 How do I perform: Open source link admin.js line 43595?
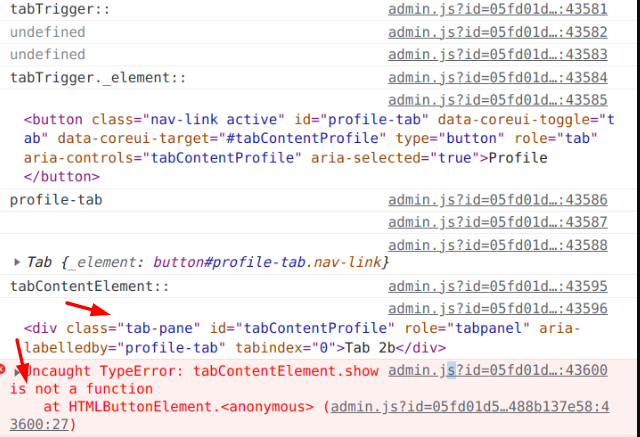point(498,286)
